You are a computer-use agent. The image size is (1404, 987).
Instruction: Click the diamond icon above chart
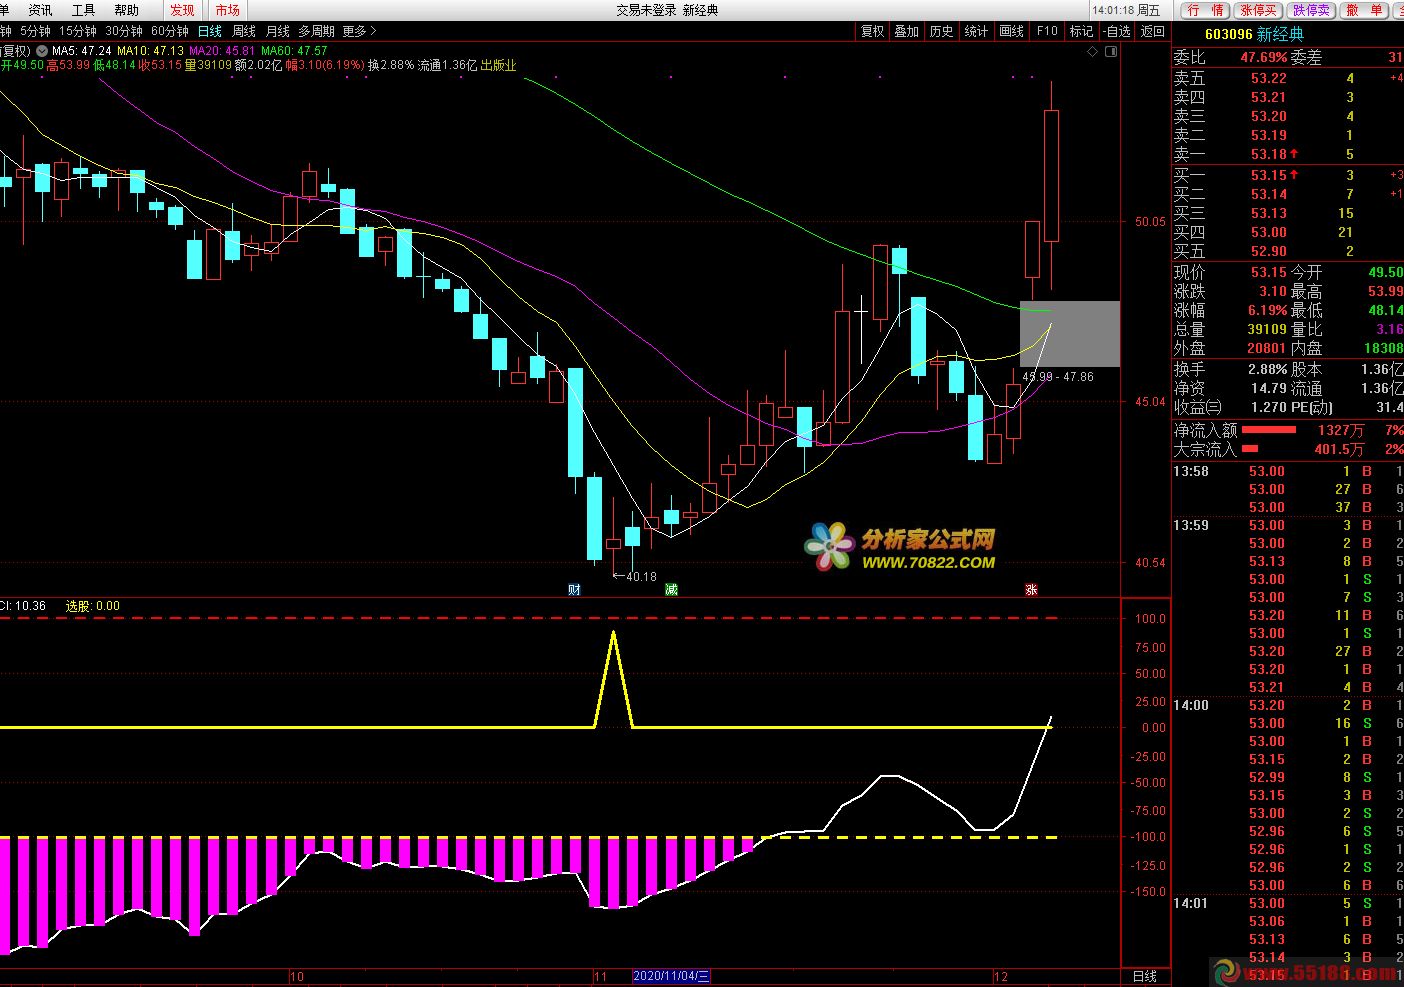(1093, 52)
